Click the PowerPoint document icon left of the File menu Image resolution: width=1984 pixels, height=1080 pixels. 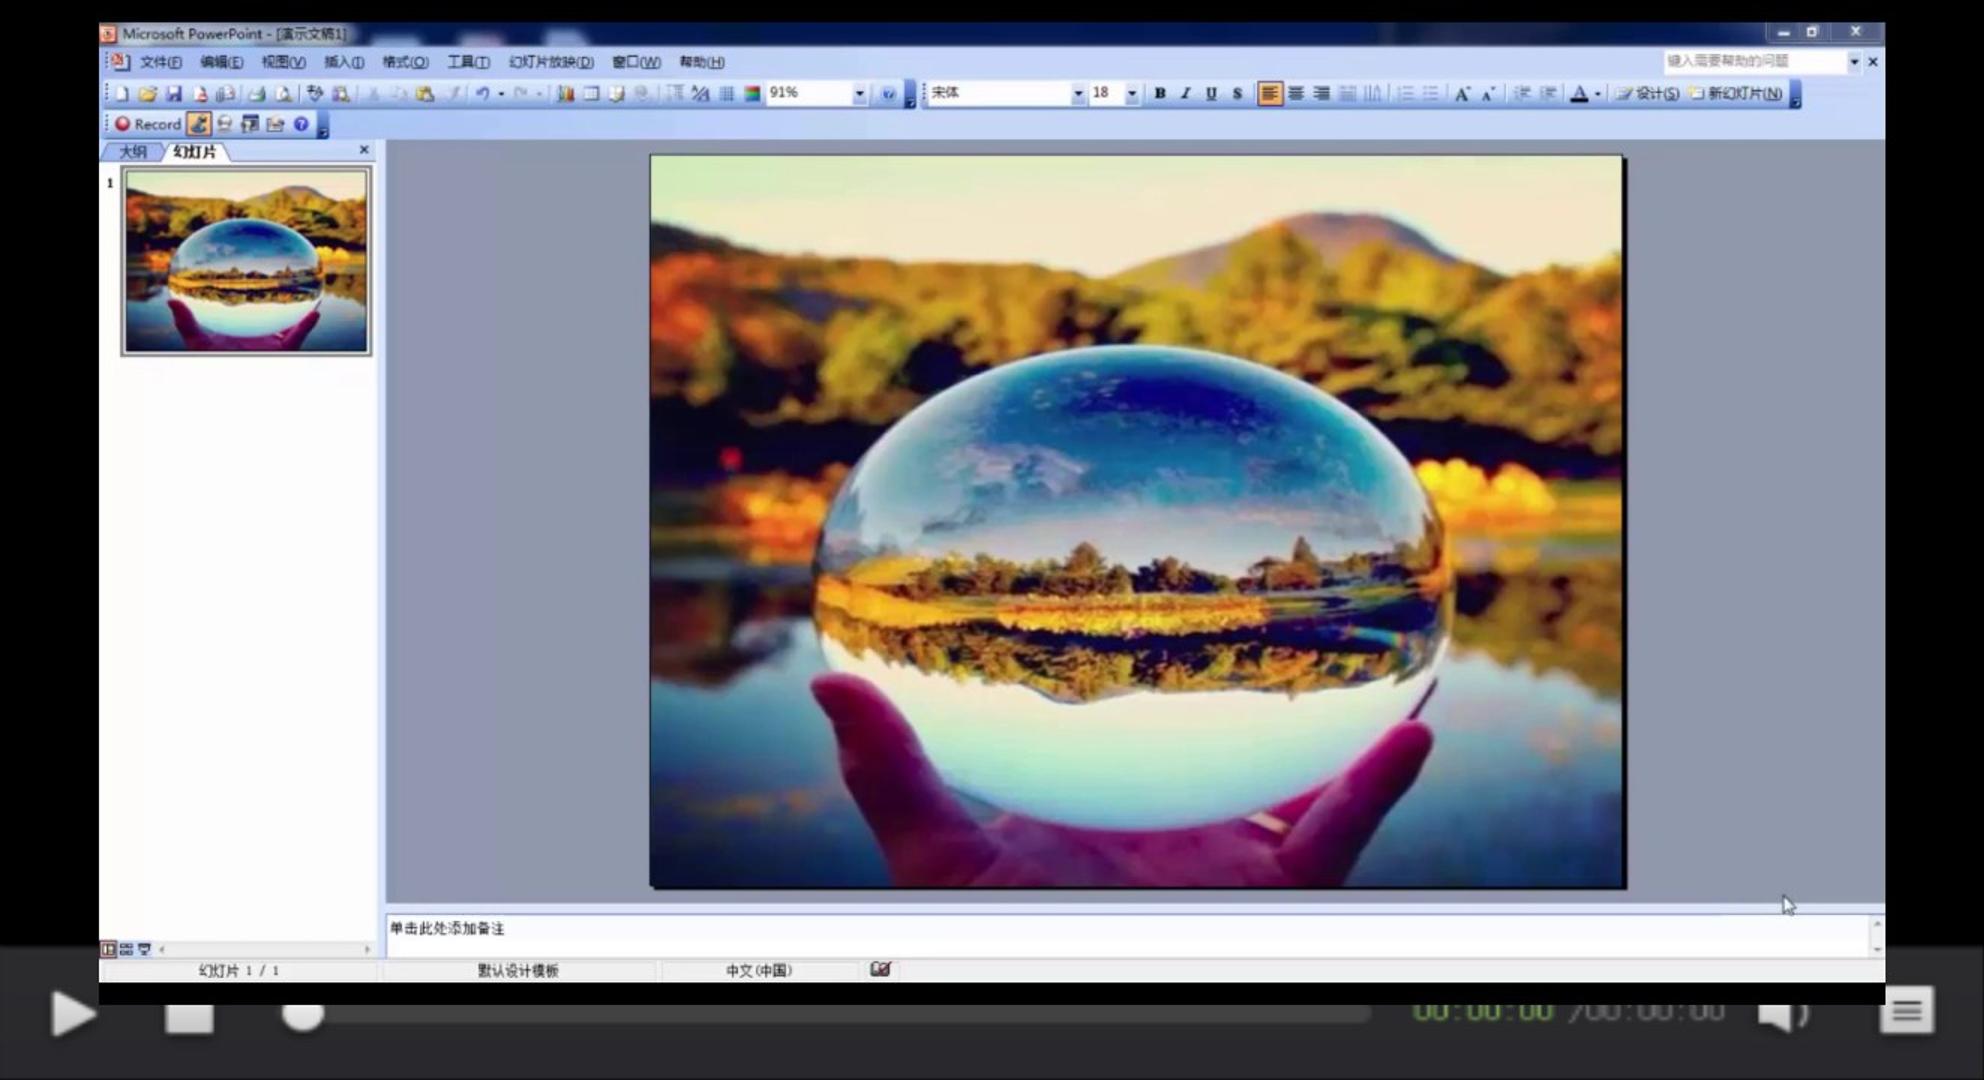pyautogui.click(x=120, y=61)
